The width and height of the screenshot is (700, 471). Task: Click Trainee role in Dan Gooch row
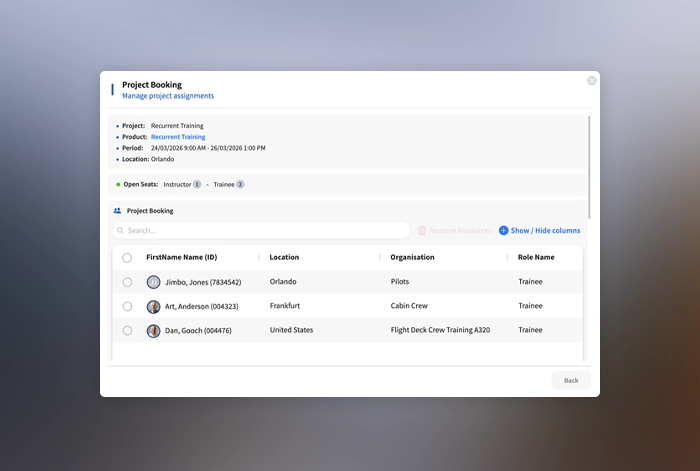pyautogui.click(x=530, y=329)
